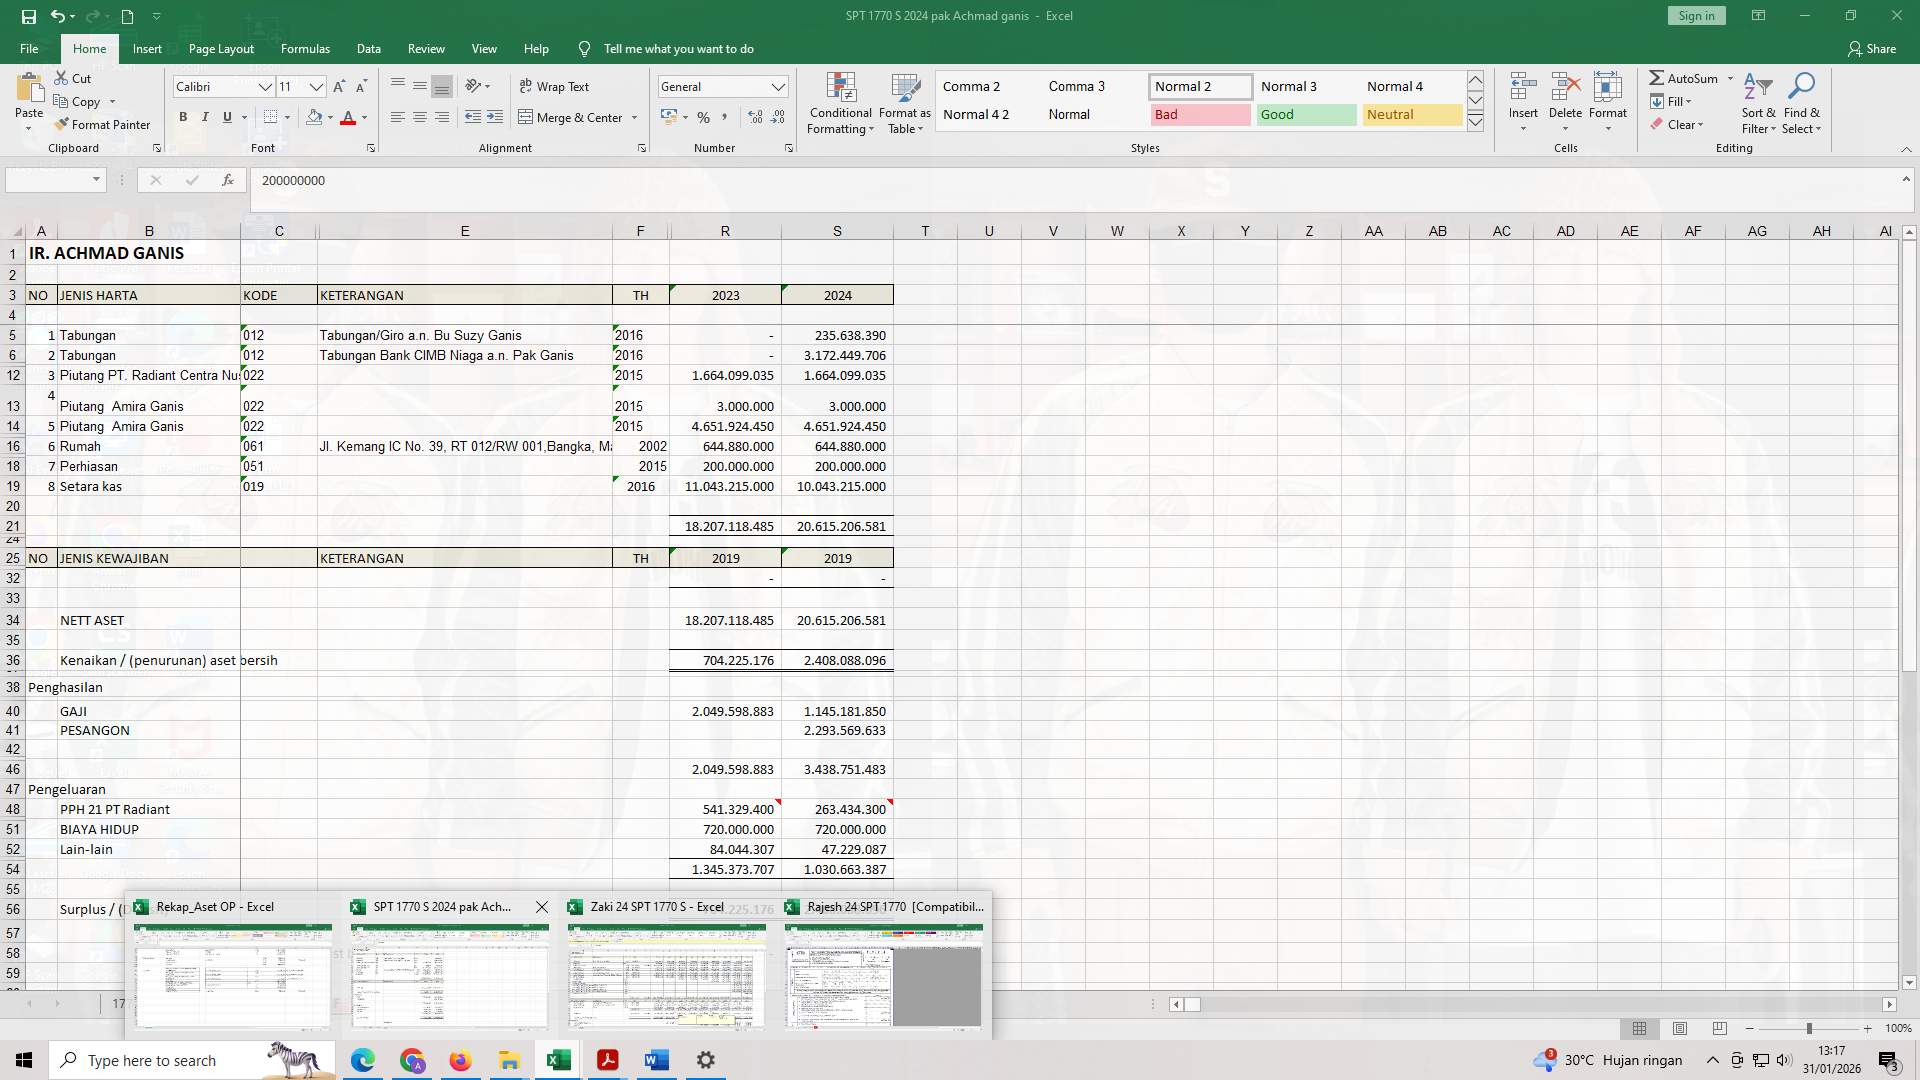Open the Fill Color dropdown arrow
Image resolution: width=1920 pixels, height=1080 pixels.
[329, 118]
